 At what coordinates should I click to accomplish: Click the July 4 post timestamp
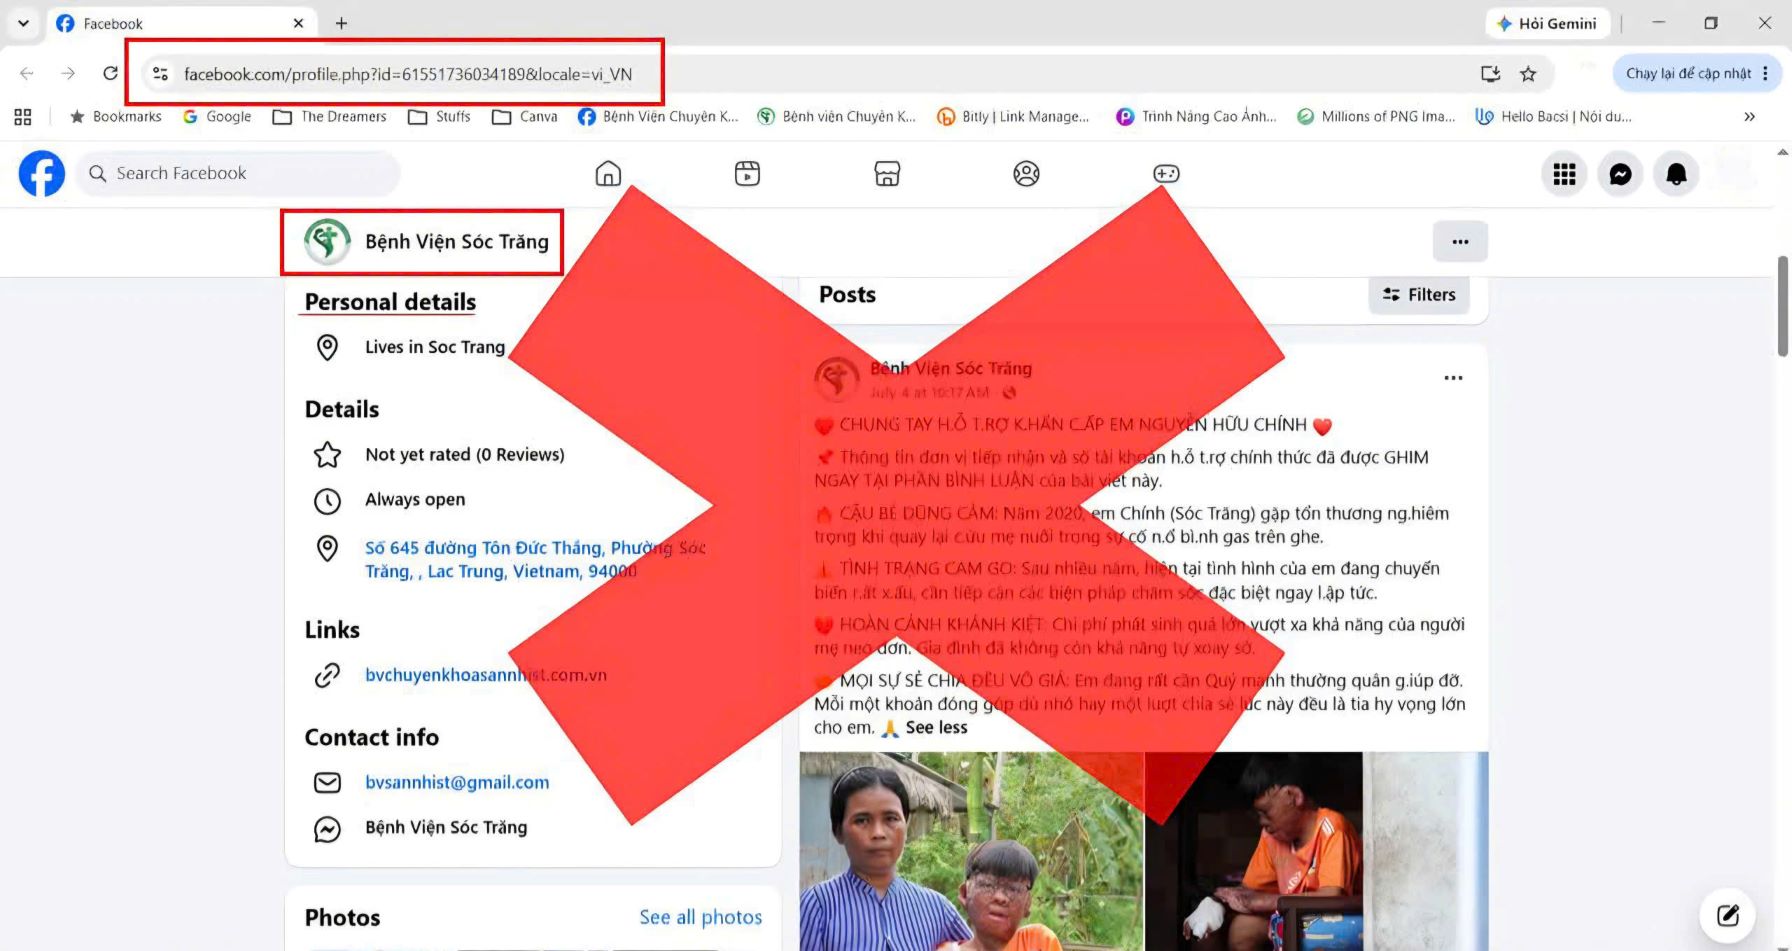pyautogui.click(x=929, y=393)
